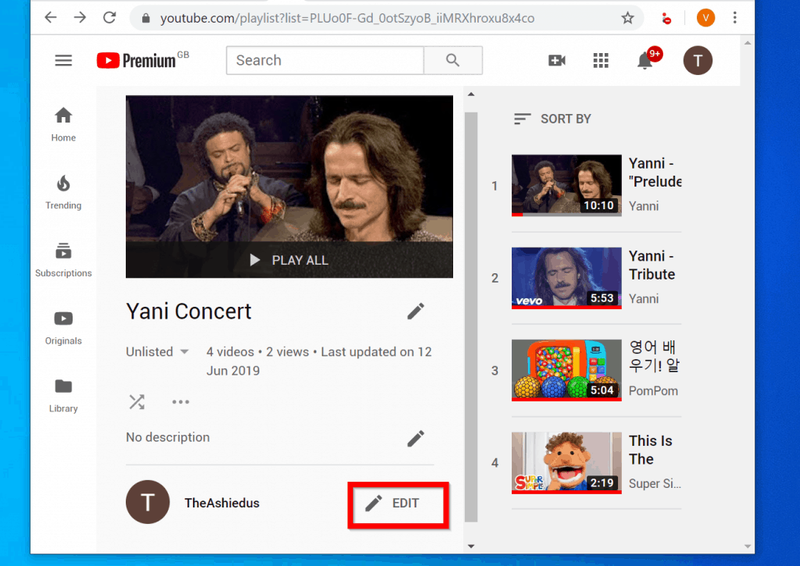Open the SORT BY menu
This screenshot has width=800, height=566.
(552, 119)
